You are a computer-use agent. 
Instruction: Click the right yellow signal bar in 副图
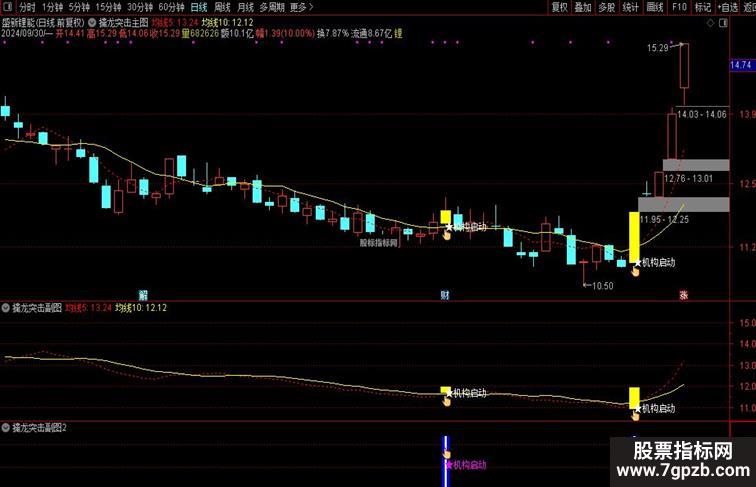[x=634, y=398]
